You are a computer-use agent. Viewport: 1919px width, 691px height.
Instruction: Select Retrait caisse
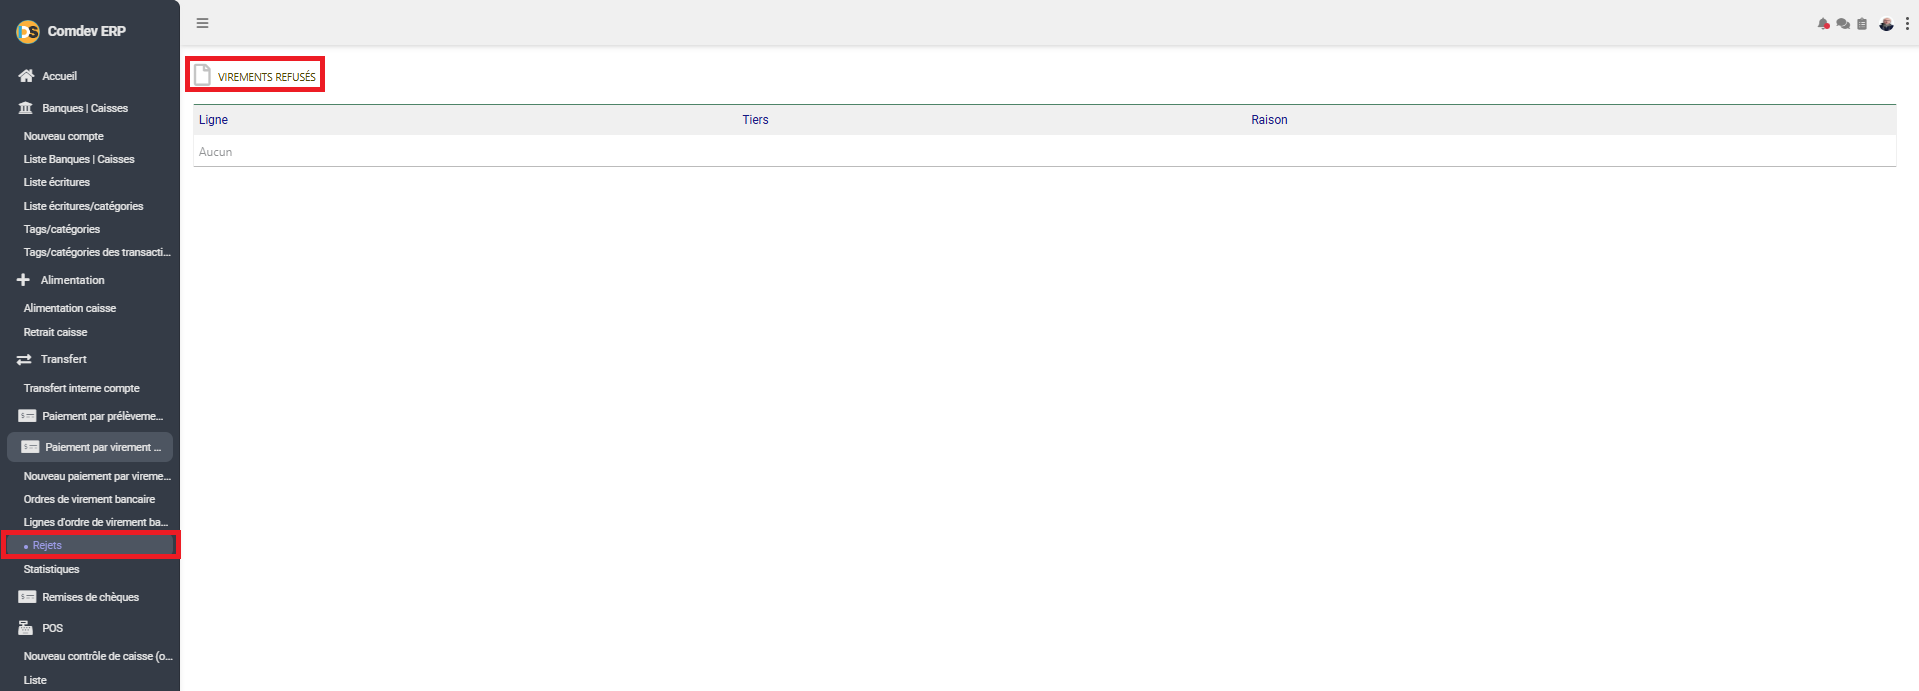click(x=56, y=332)
